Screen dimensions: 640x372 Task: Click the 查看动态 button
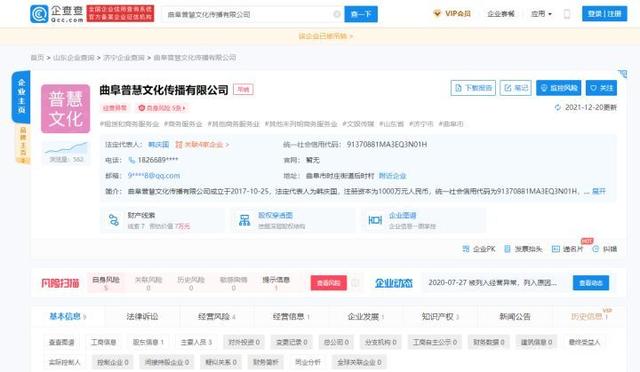pyautogui.click(x=591, y=283)
